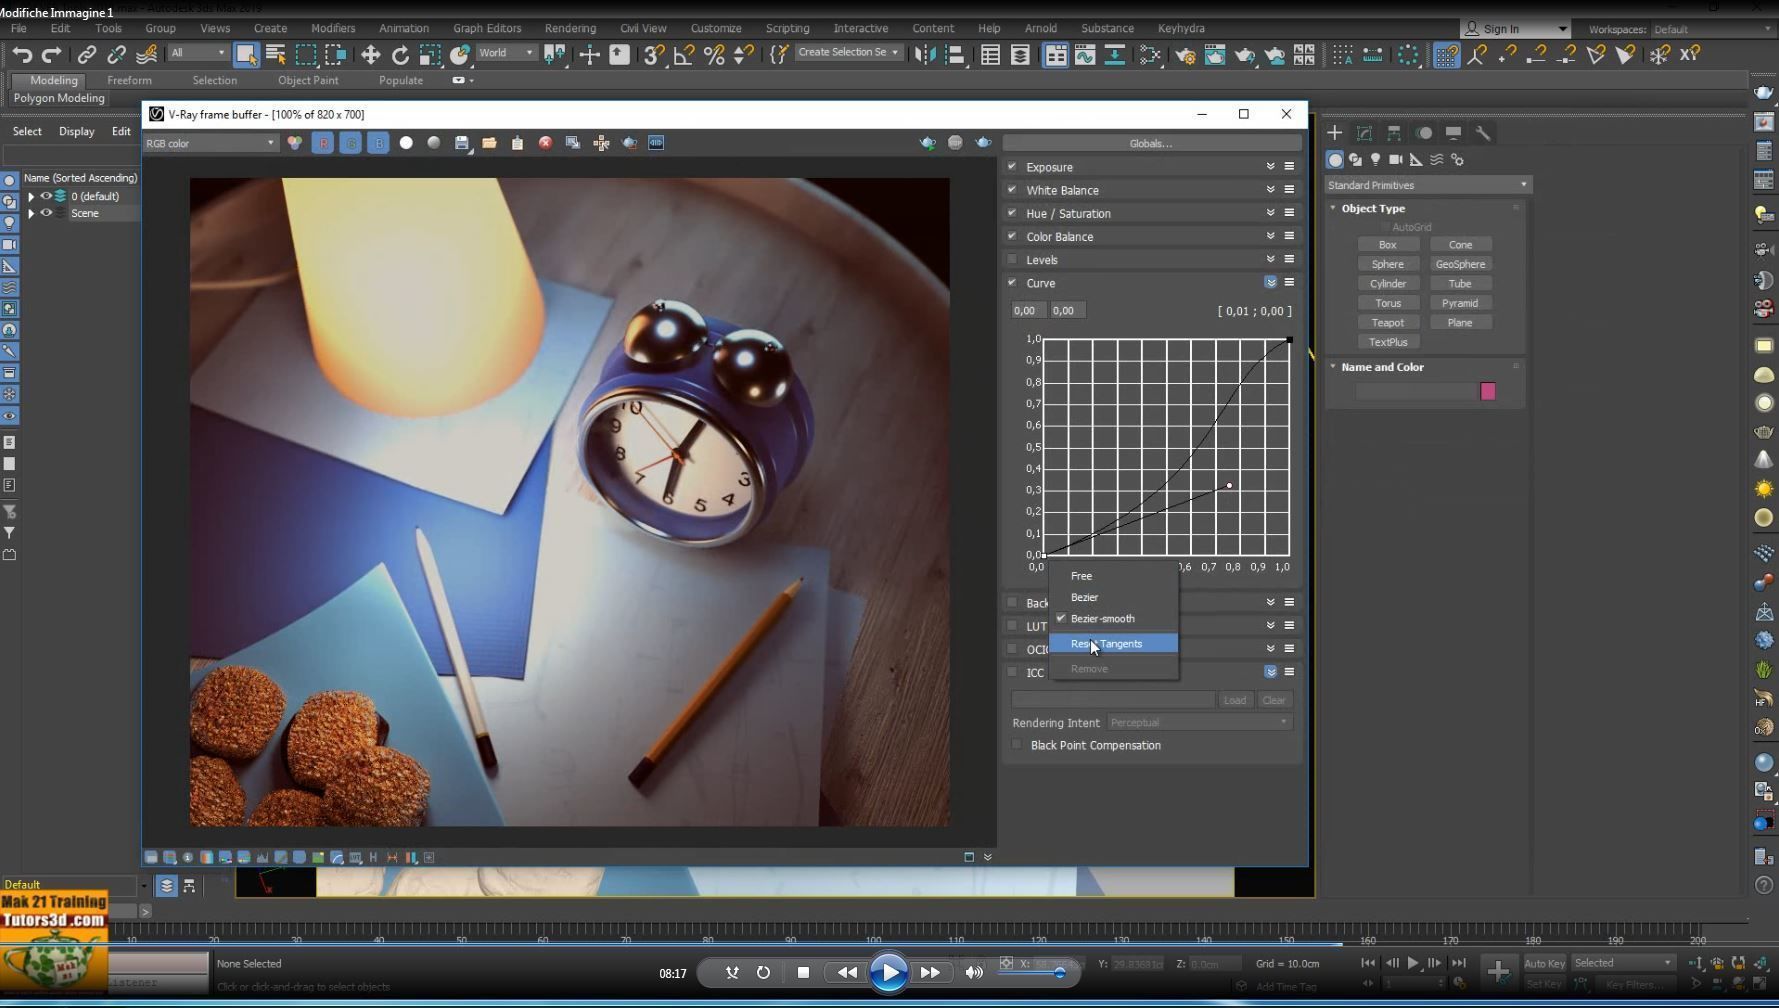Image resolution: width=1779 pixels, height=1008 pixels.
Task: Create a Sphere primitive
Action: point(1387,264)
